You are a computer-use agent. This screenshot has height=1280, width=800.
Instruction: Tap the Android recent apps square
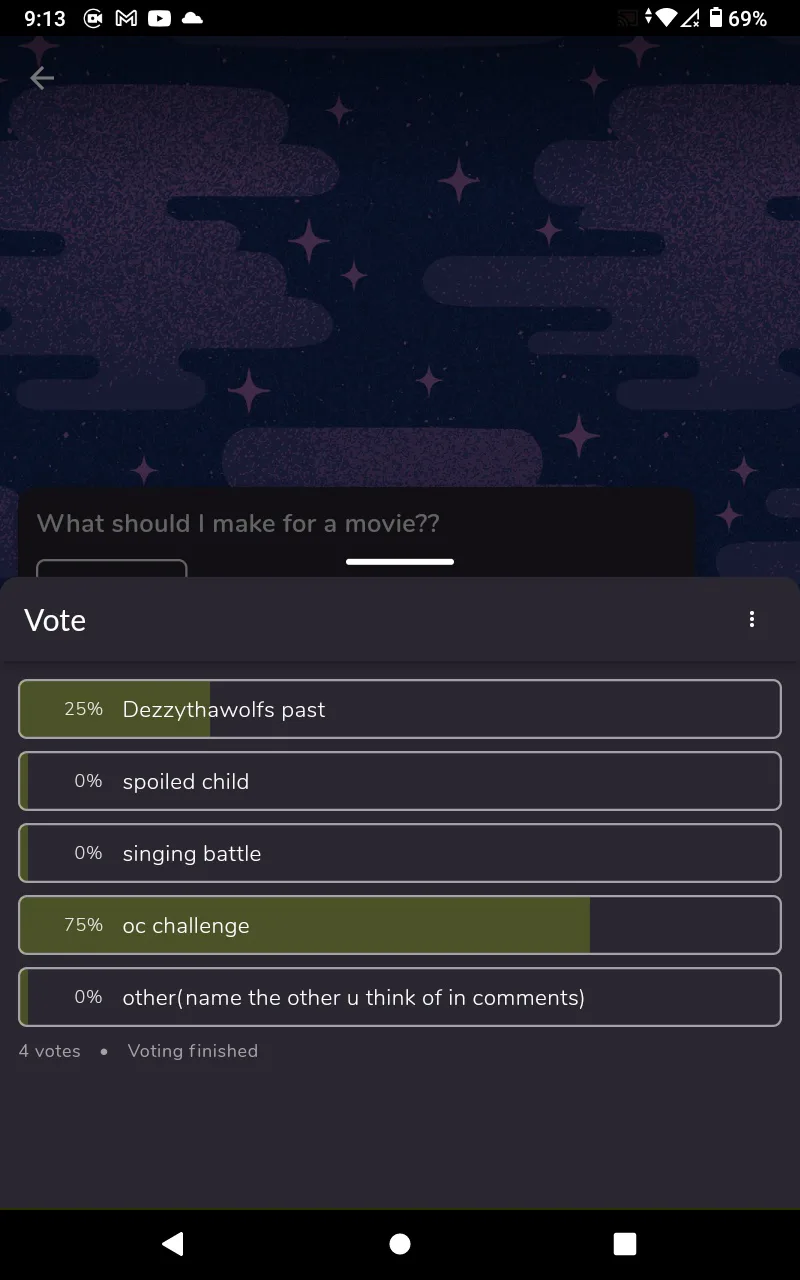tap(625, 1243)
